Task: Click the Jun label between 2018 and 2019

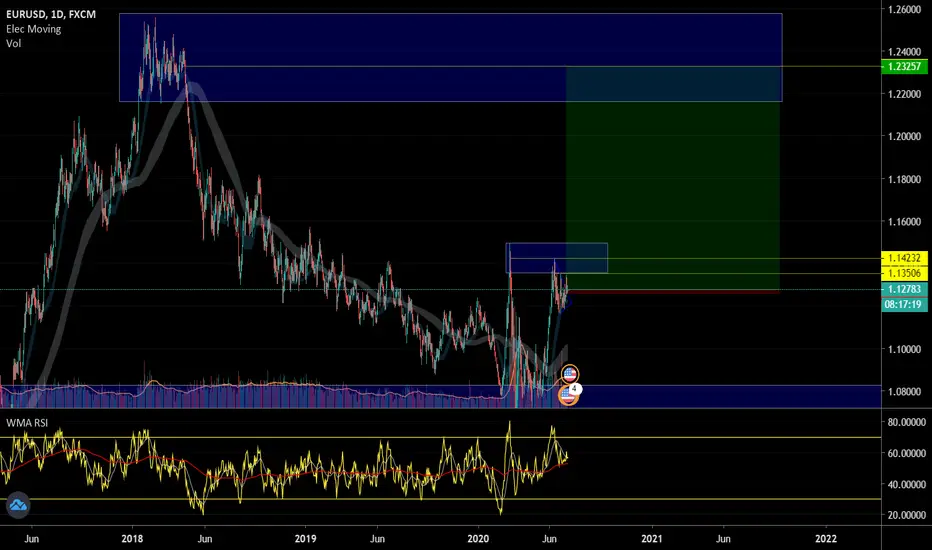Action: 204,539
